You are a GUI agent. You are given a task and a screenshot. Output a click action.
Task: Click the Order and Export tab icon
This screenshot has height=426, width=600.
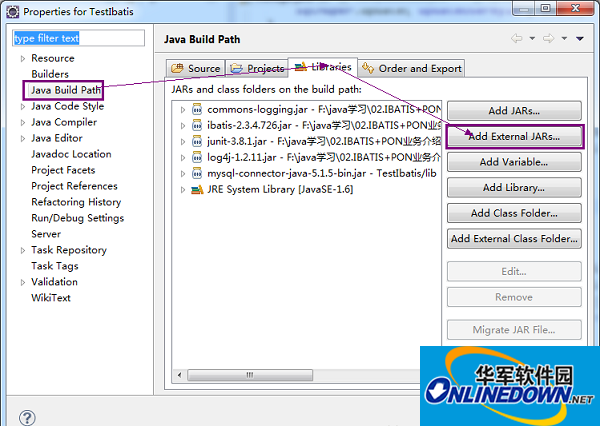(x=368, y=68)
